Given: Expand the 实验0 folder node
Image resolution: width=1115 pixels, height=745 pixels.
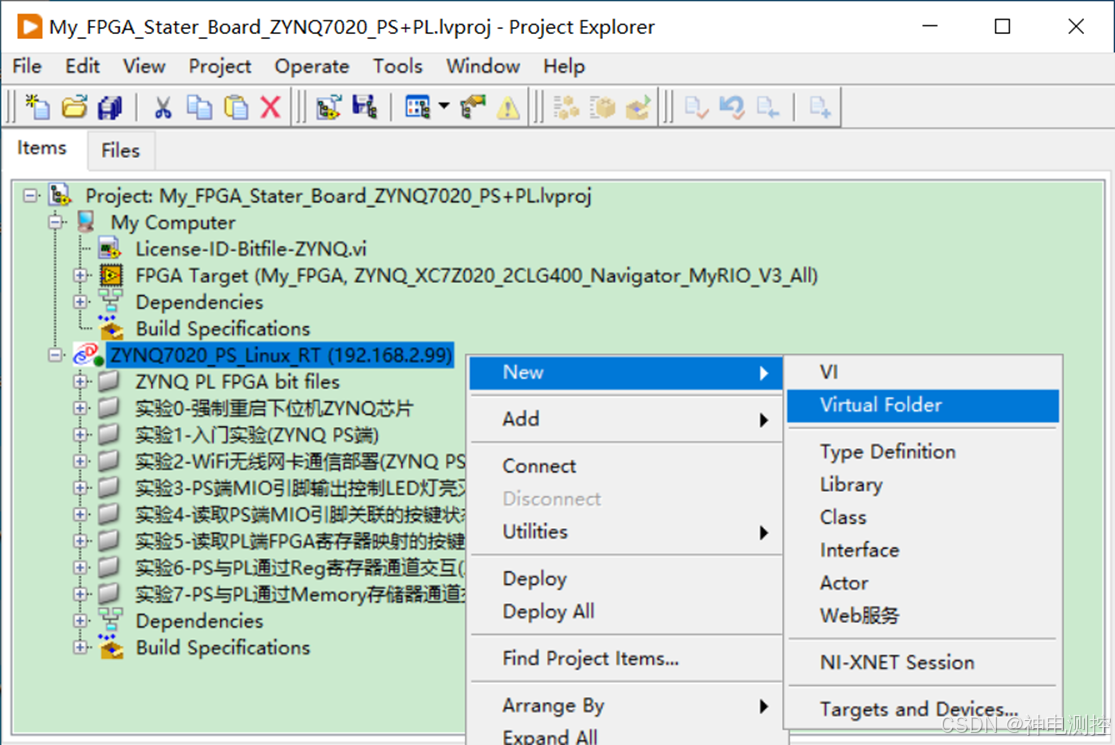Looking at the screenshot, I should (x=81, y=408).
